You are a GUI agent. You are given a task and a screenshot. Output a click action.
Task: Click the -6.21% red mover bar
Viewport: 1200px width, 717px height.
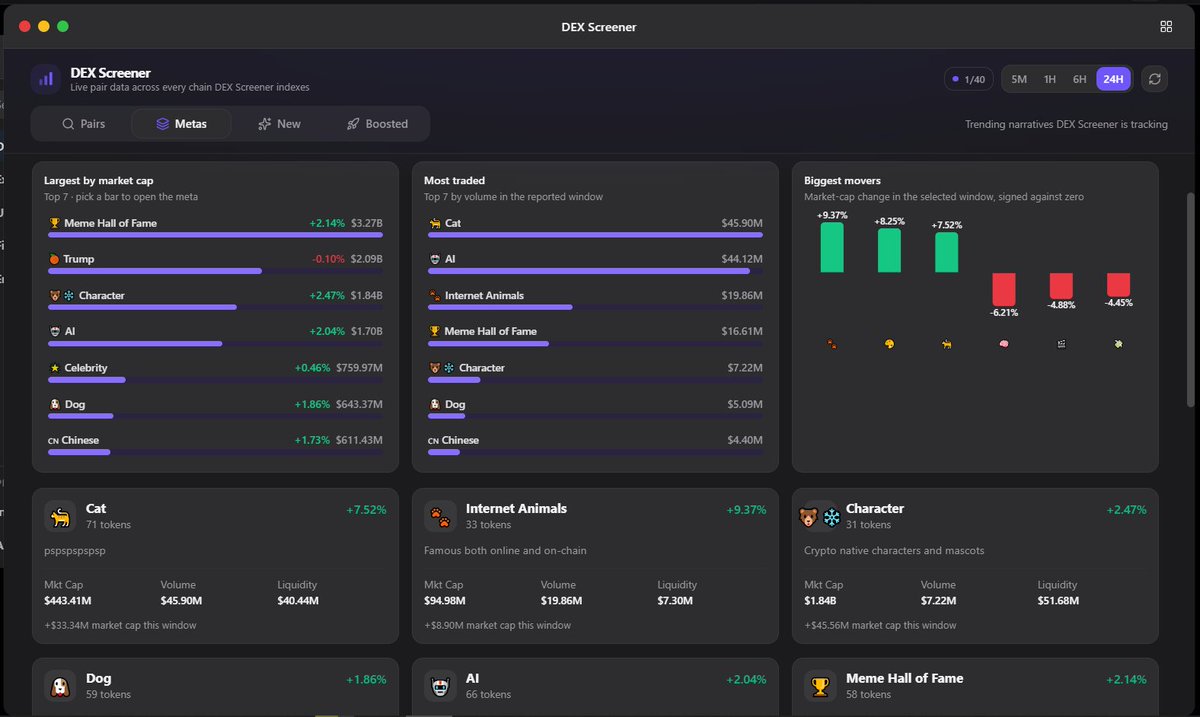click(1003, 290)
